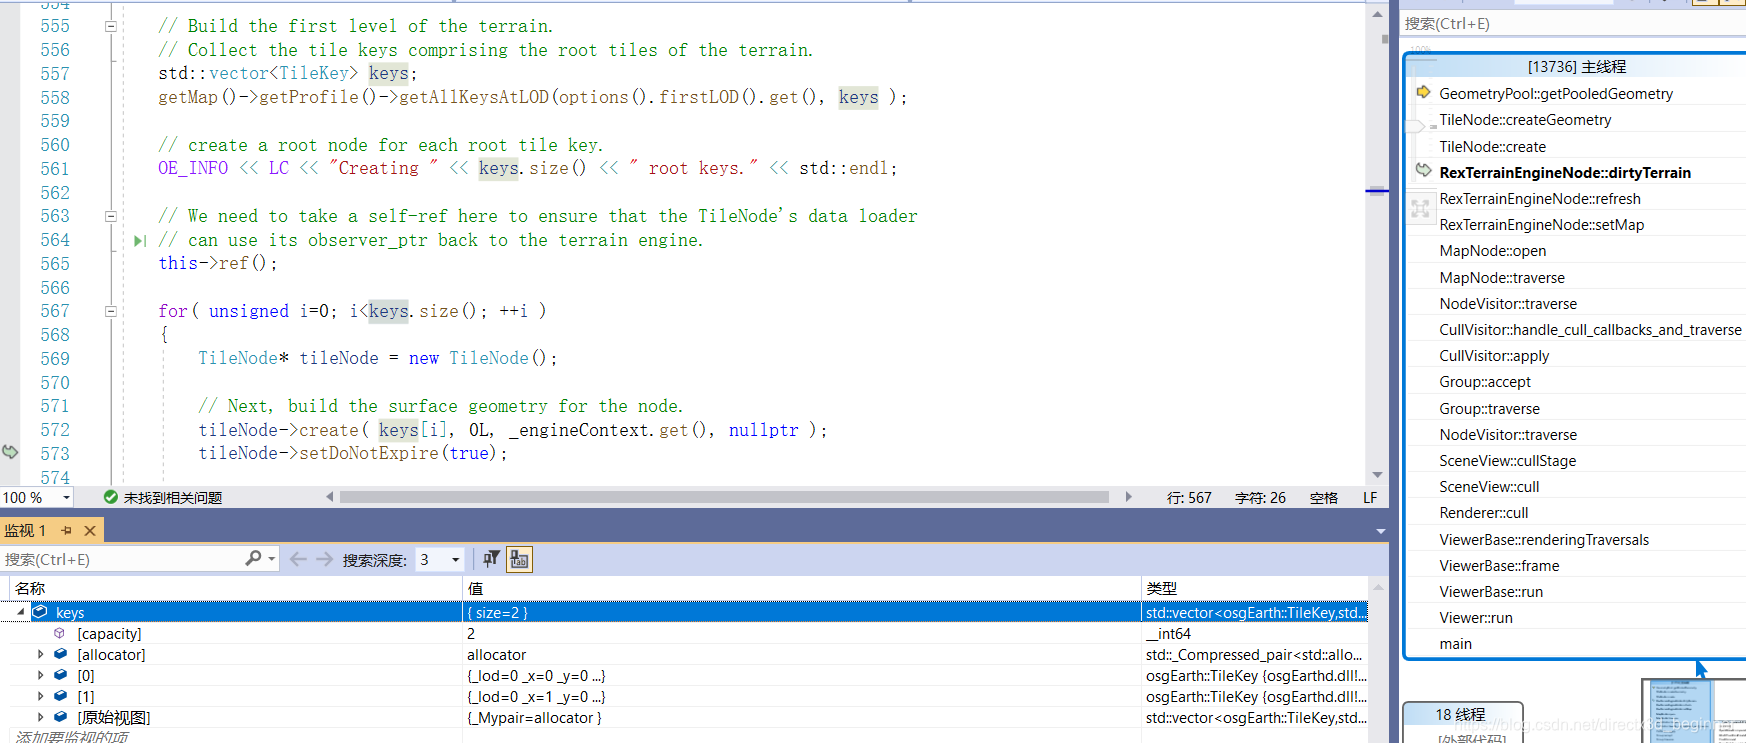The height and width of the screenshot is (743, 1746).
Task: Open the watch search options dropdown arrow
Action: pyautogui.click(x=271, y=559)
